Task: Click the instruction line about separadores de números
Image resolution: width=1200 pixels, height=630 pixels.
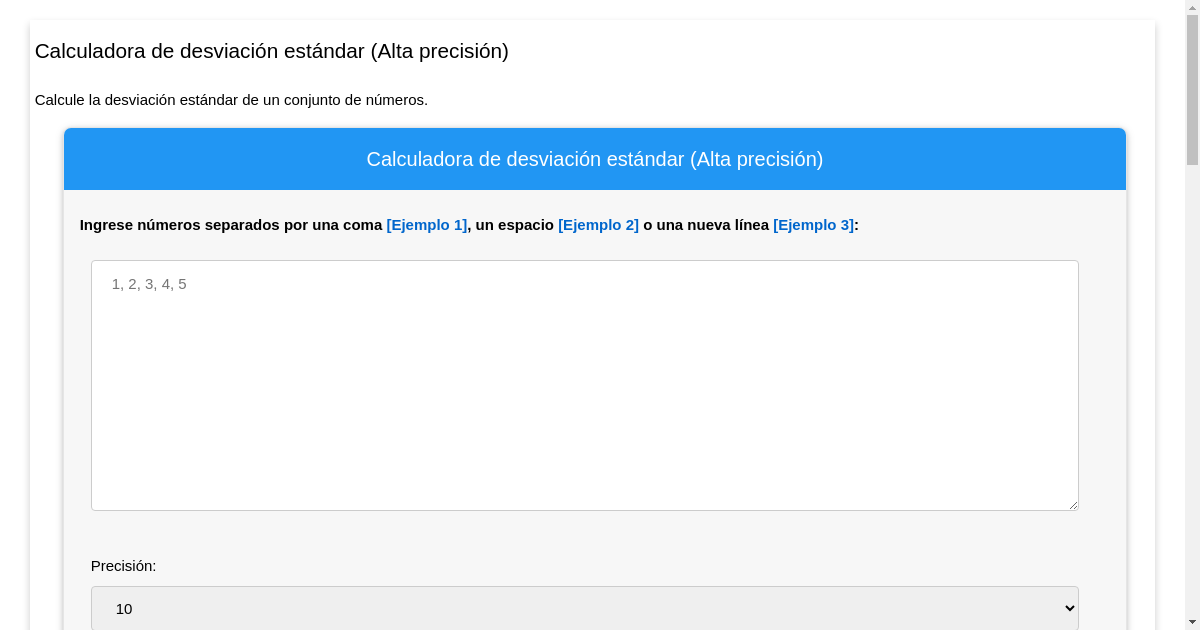Action: coord(467,225)
